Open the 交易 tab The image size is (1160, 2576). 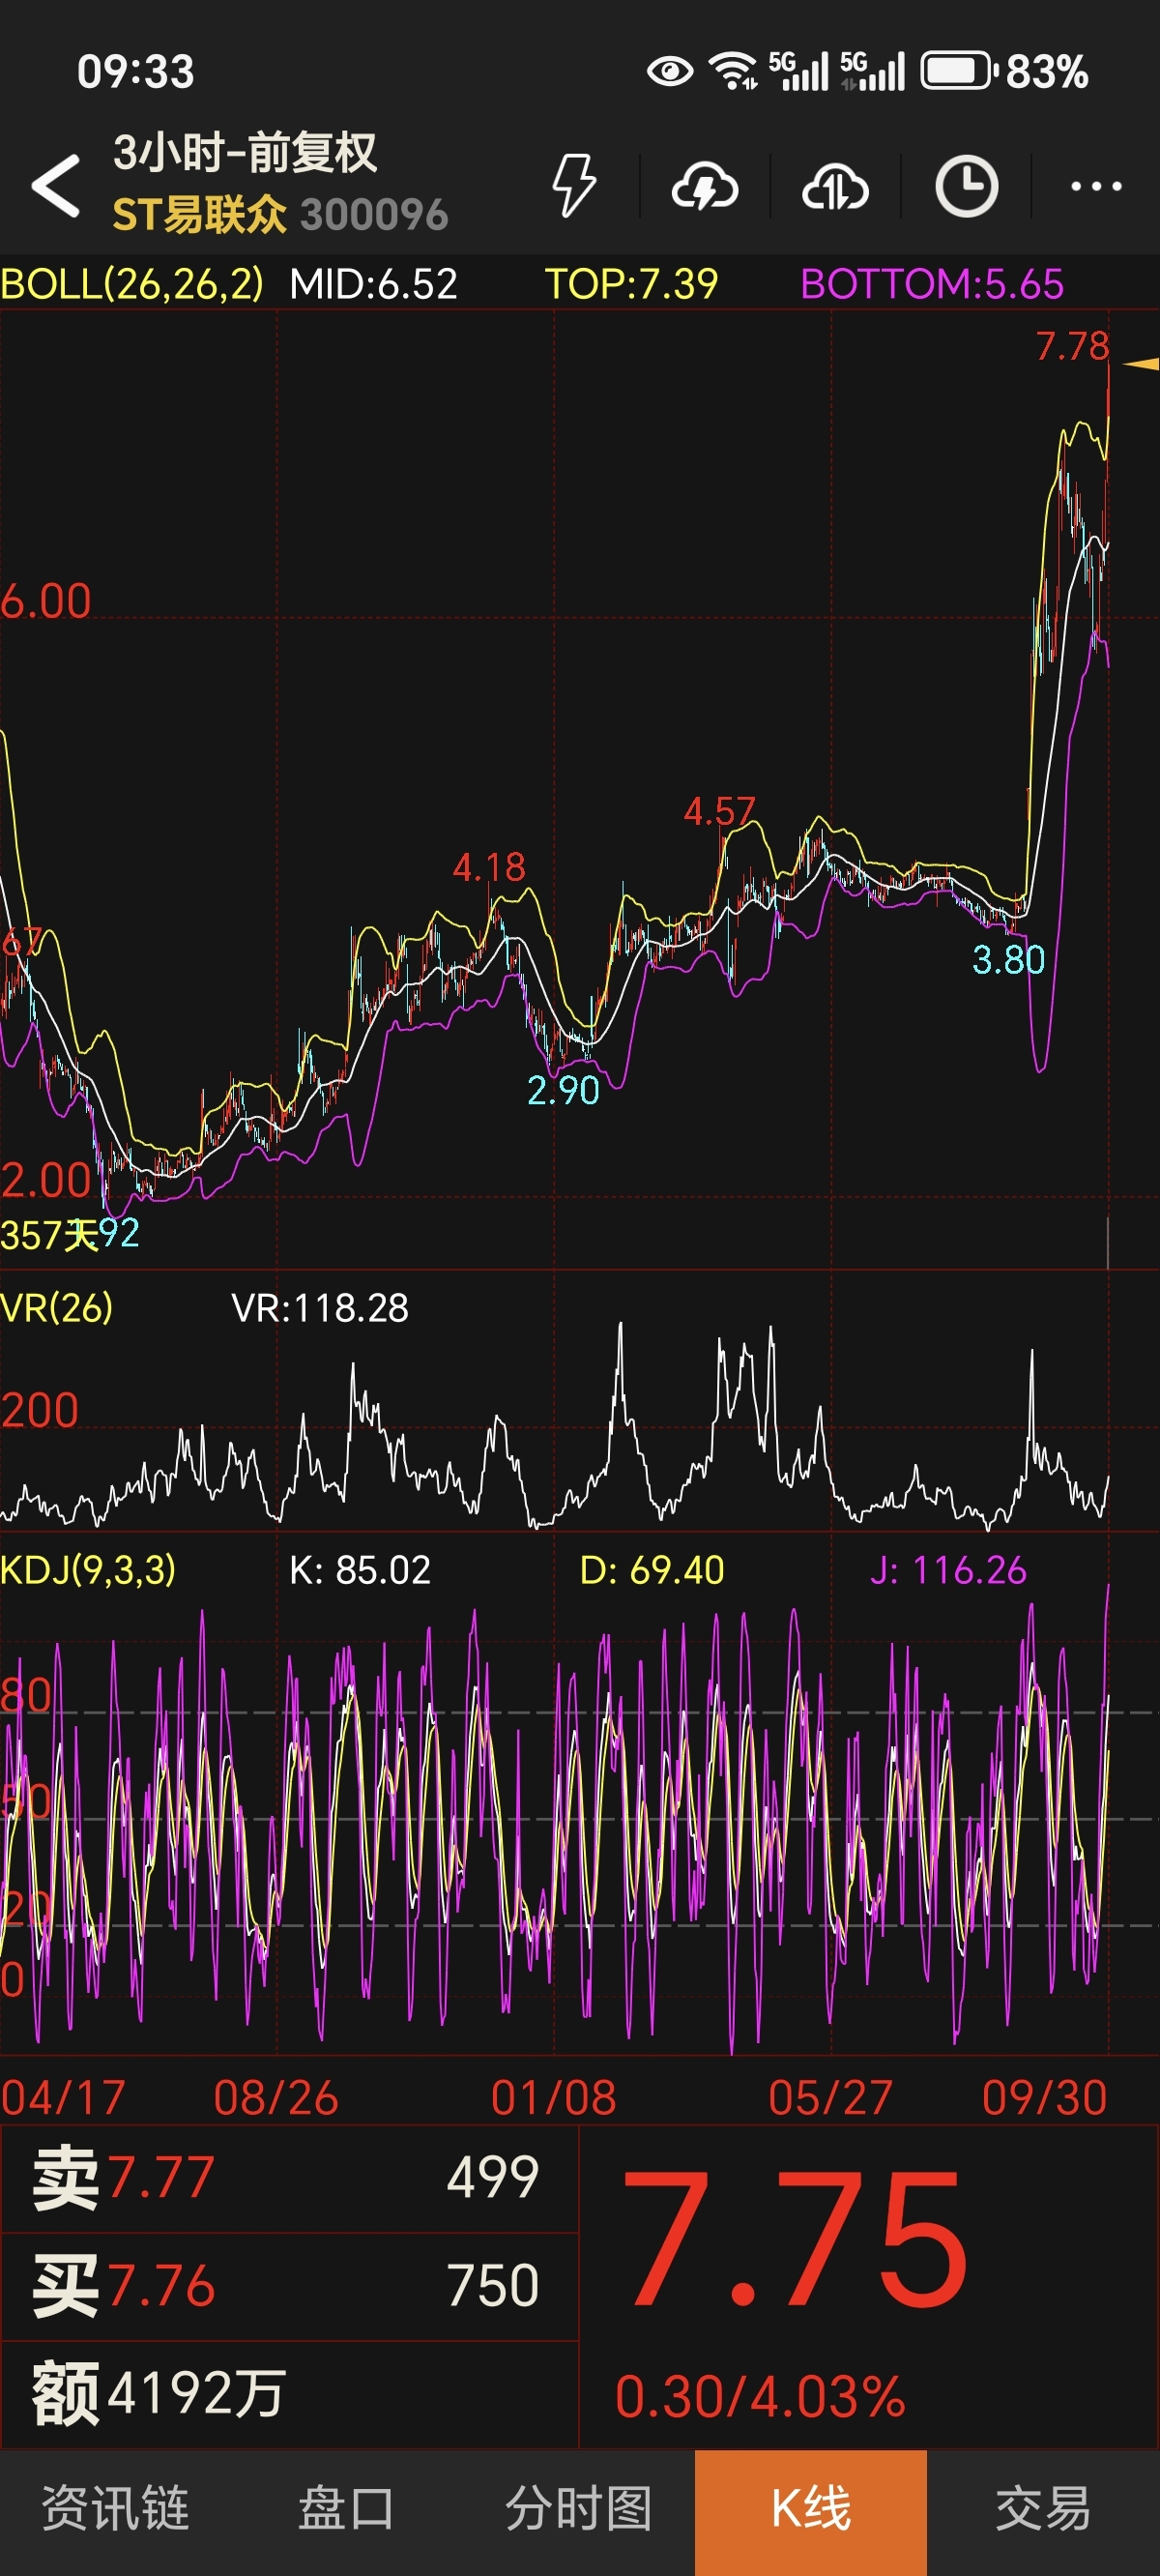[1043, 2509]
